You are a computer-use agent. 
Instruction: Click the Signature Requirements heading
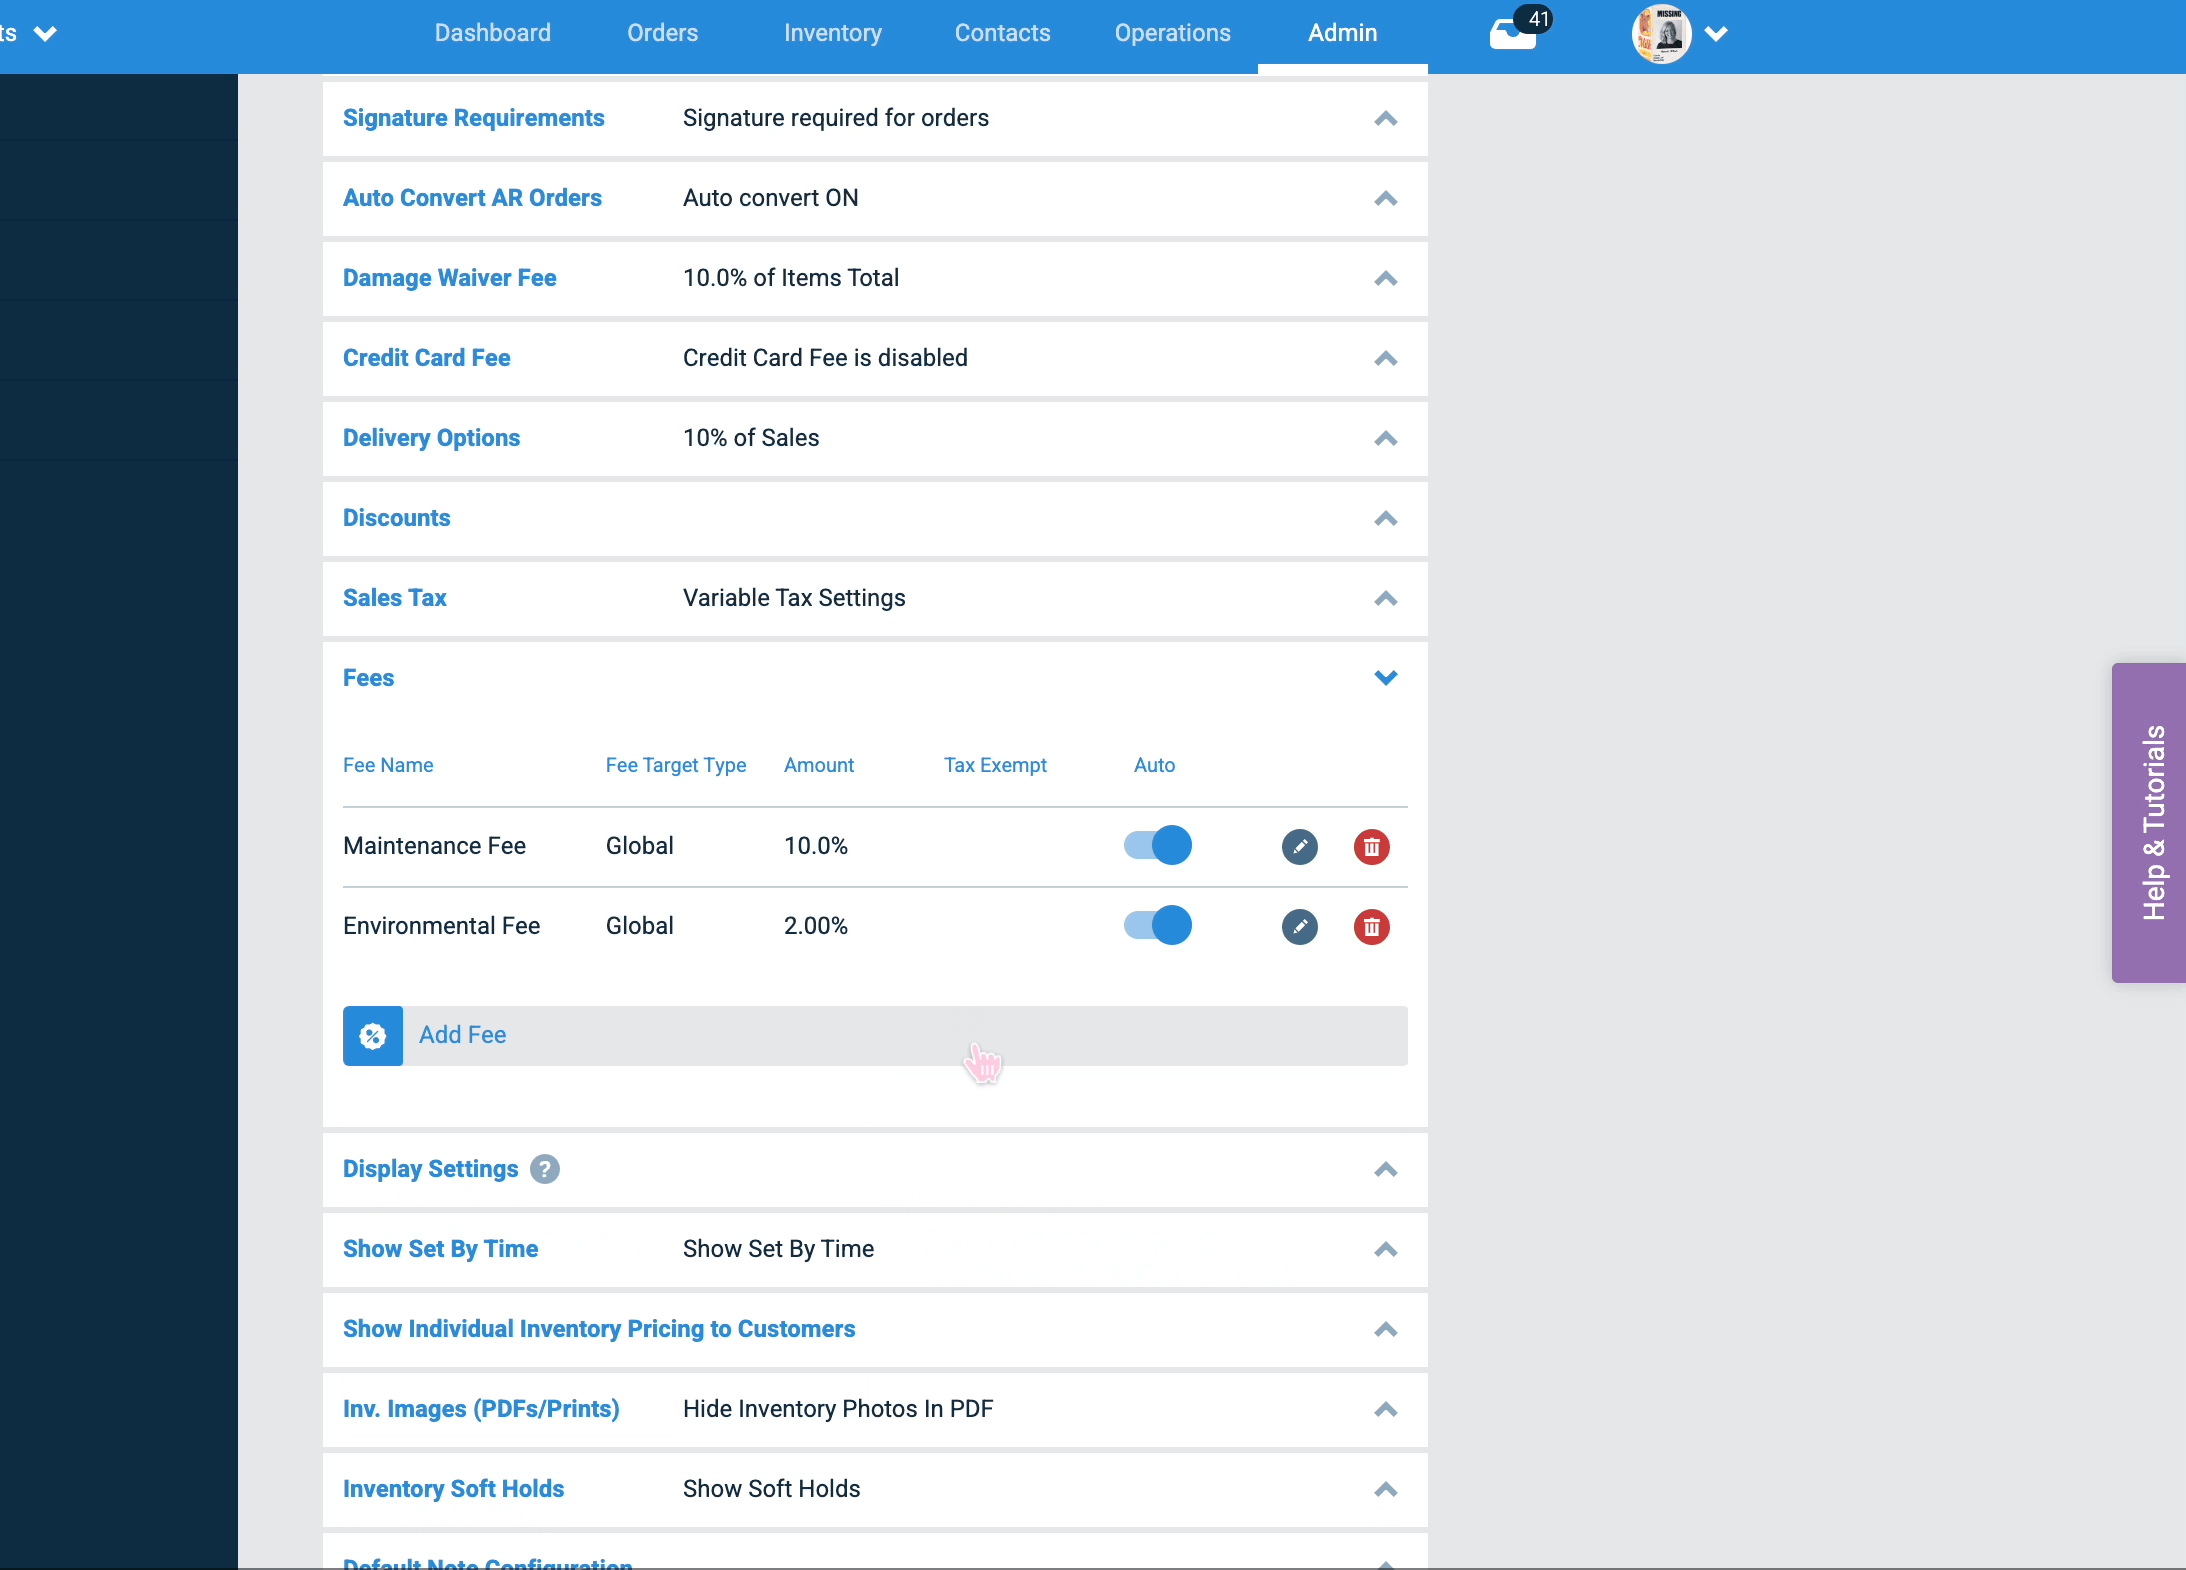474,118
